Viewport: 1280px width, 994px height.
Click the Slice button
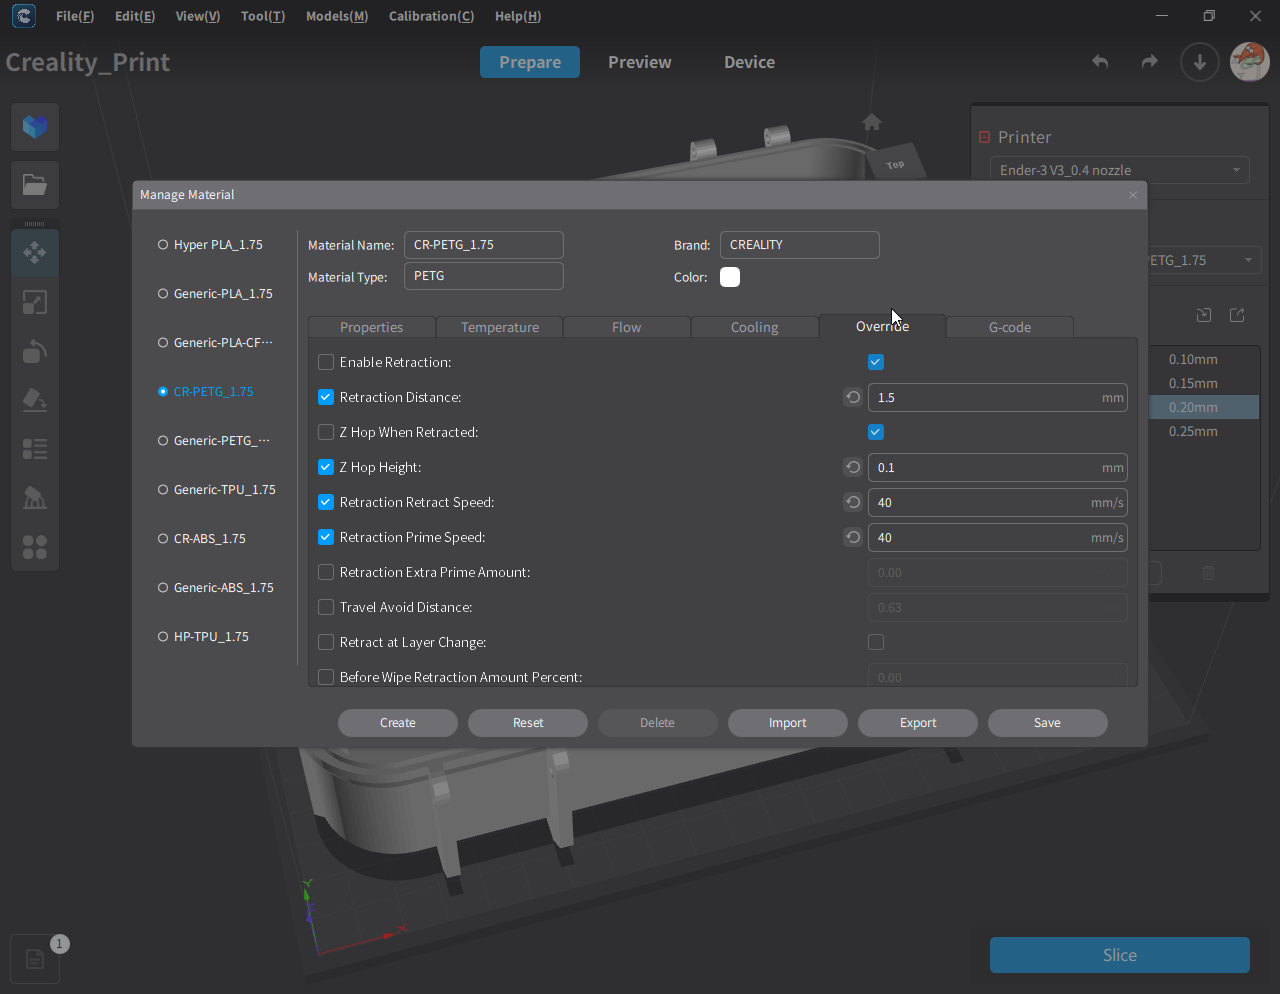tap(1119, 955)
